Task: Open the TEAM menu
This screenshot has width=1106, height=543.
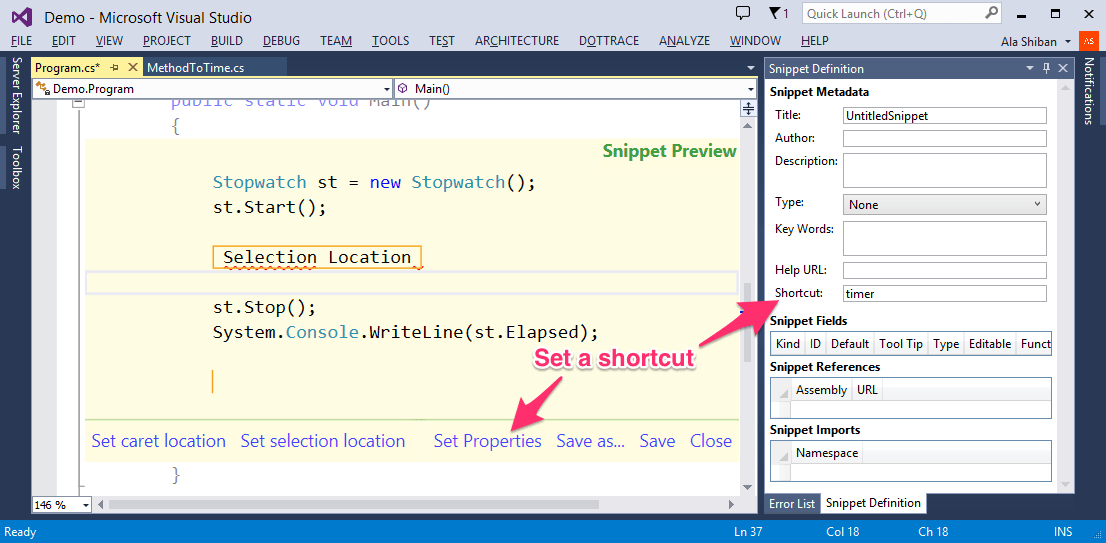Action: pos(336,41)
